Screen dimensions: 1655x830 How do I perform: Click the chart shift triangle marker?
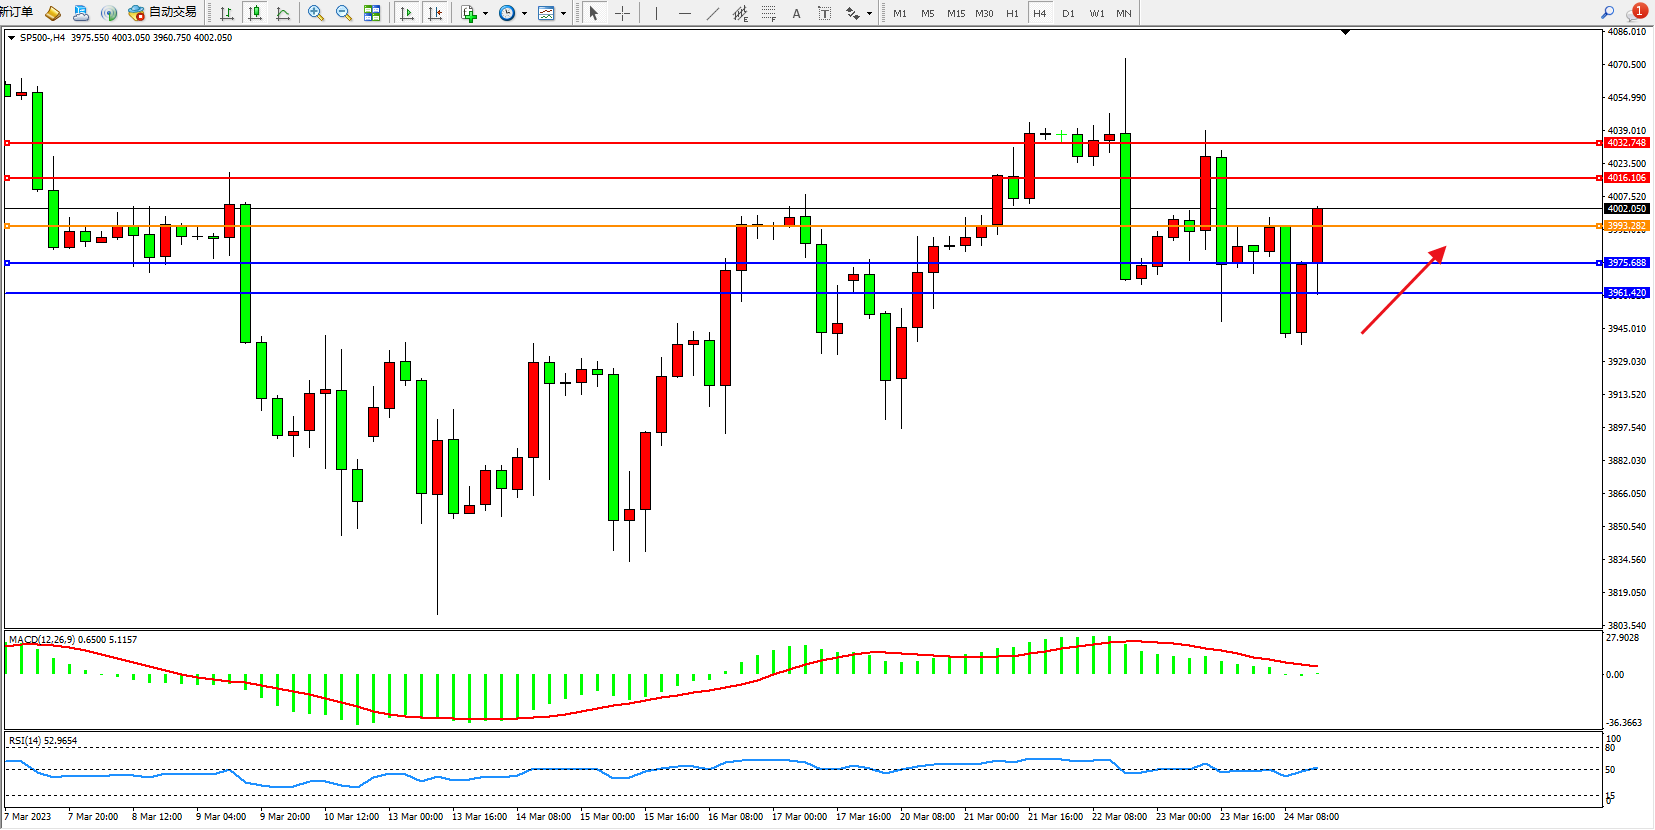(x=1345, y=33)
